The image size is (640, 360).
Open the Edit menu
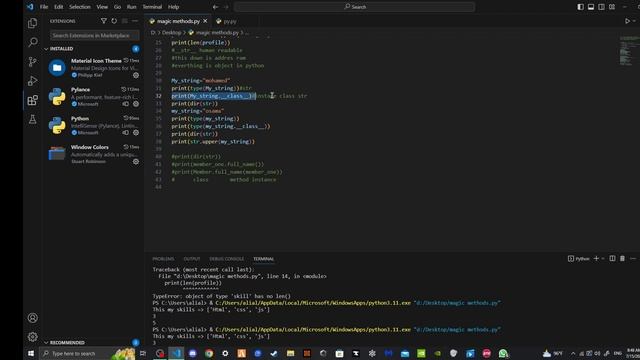click(58, 7)
